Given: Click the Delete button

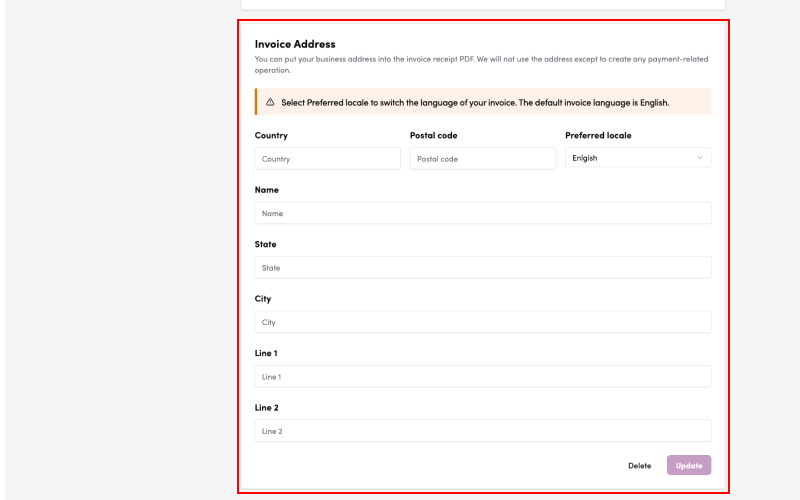Looking at the screenshot, I should click(639, 465).
